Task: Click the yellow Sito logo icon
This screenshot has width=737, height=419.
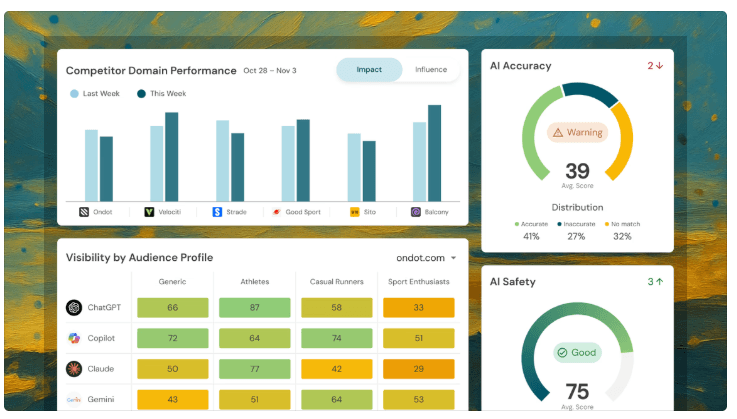Action: coord(355,212)
